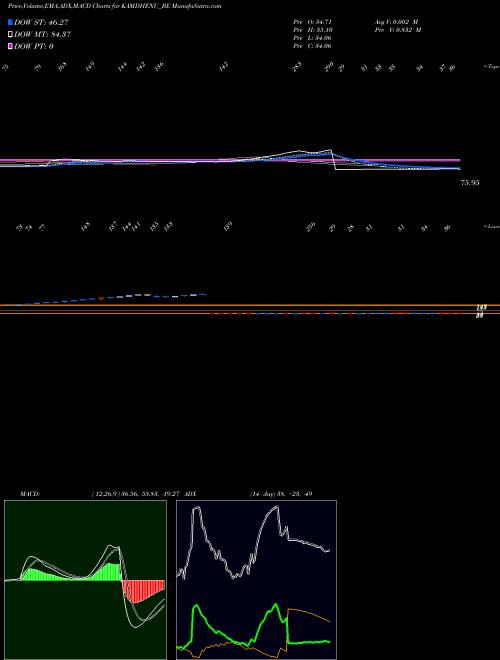Click the 75.95 current price label
This screenshot has height=660, width=500.
tap(470, 183)
